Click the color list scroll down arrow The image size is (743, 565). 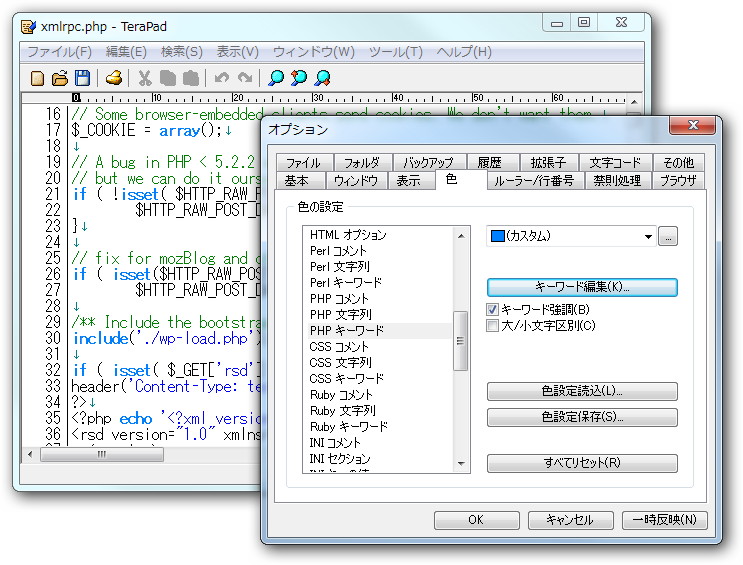pos(461,464)
